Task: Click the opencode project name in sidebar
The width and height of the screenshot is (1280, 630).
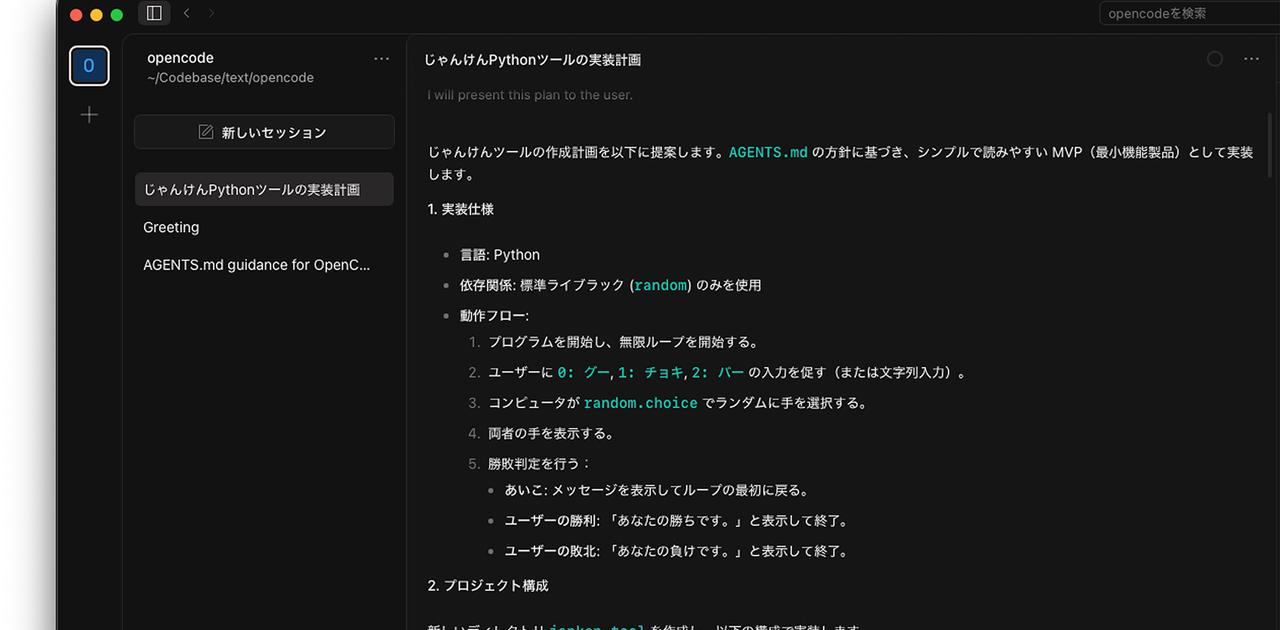Action: point(180,58)
